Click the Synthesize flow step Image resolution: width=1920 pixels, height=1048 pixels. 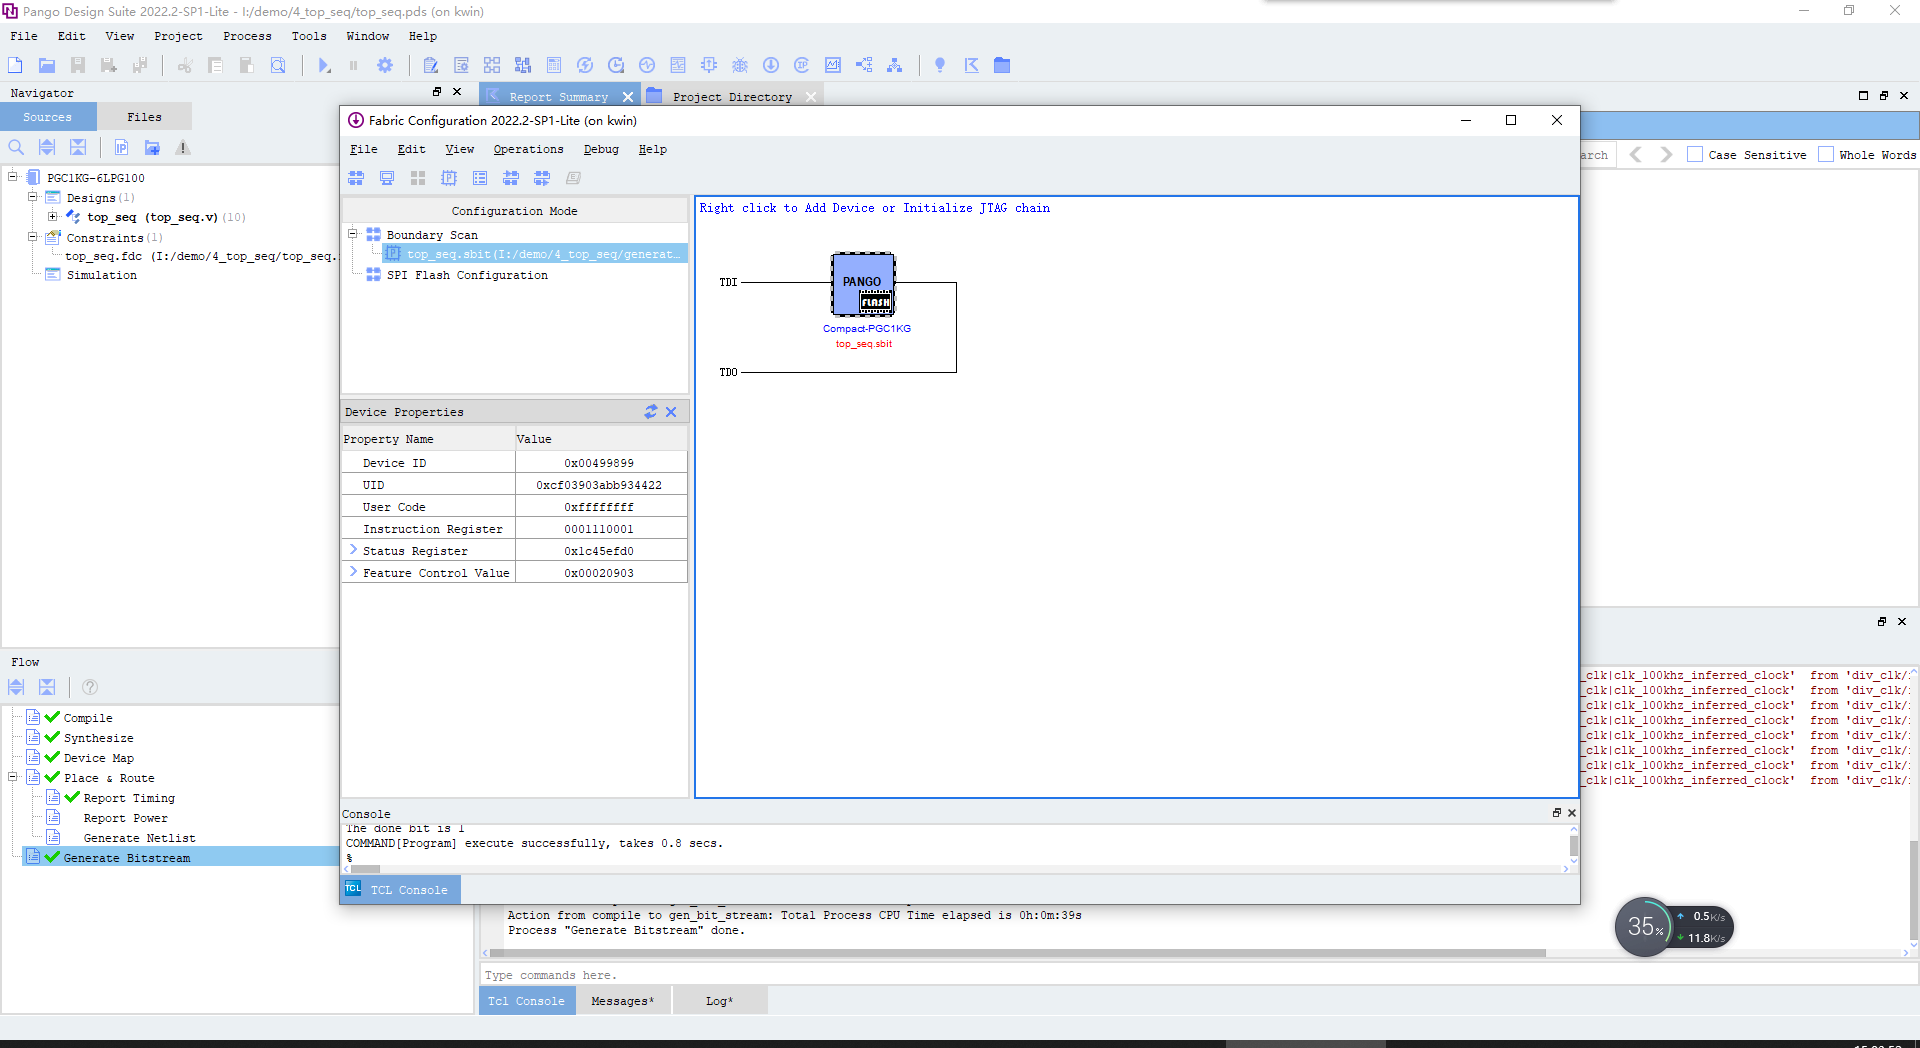click(98, 738)
